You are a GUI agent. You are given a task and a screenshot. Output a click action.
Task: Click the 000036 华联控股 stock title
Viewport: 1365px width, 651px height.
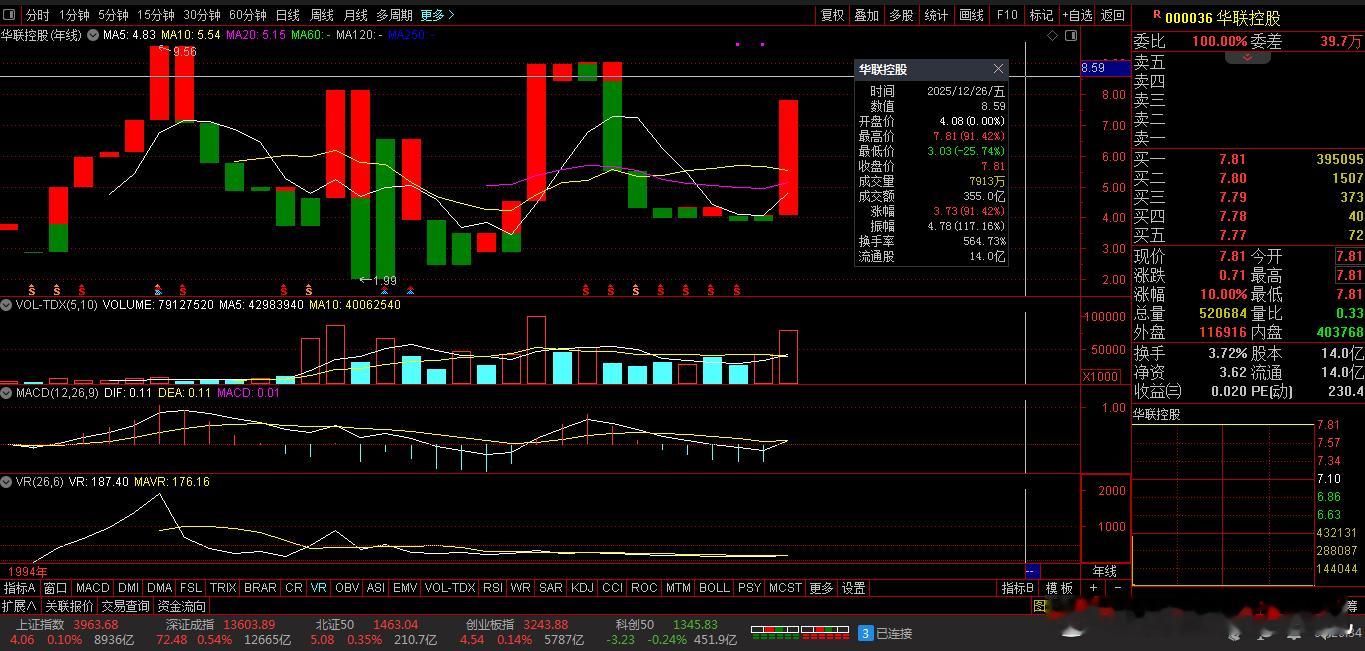1223,17
